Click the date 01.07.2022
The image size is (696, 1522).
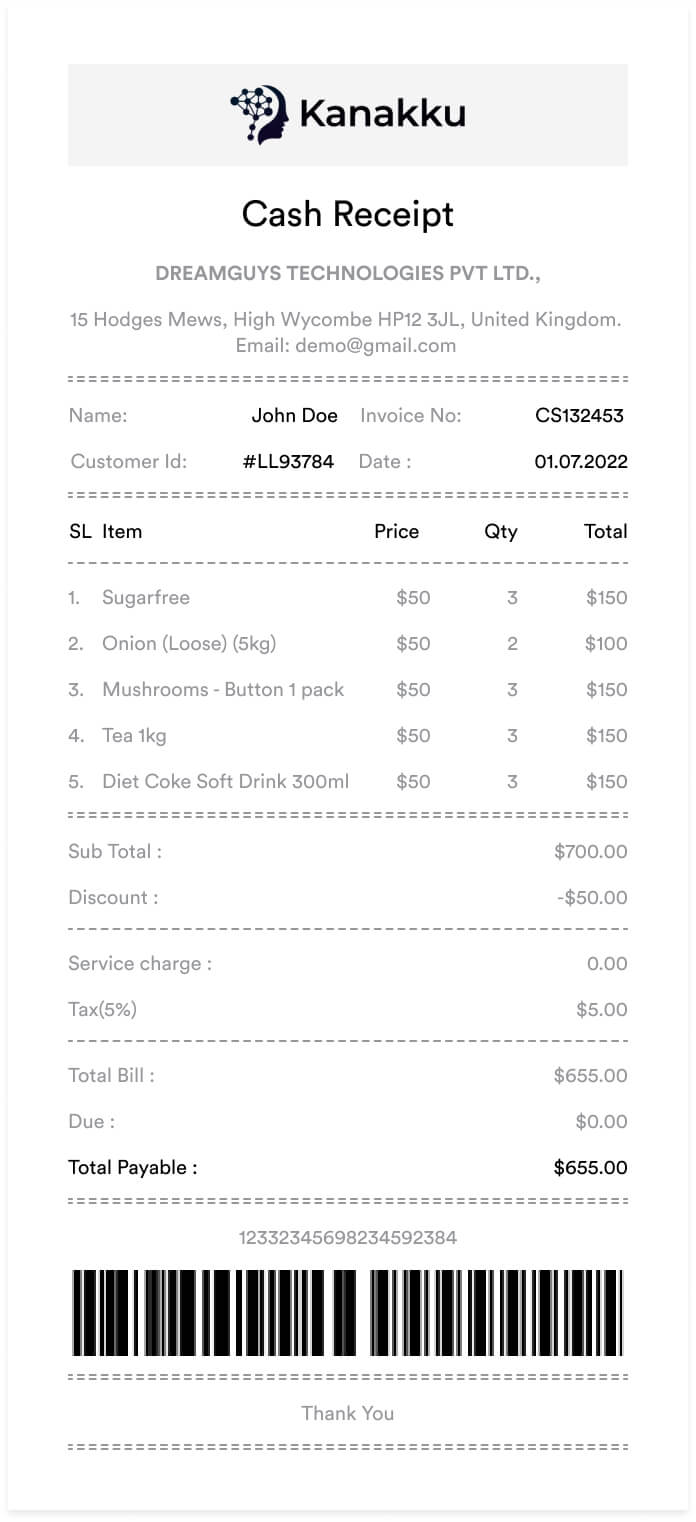tap(581, 462)
